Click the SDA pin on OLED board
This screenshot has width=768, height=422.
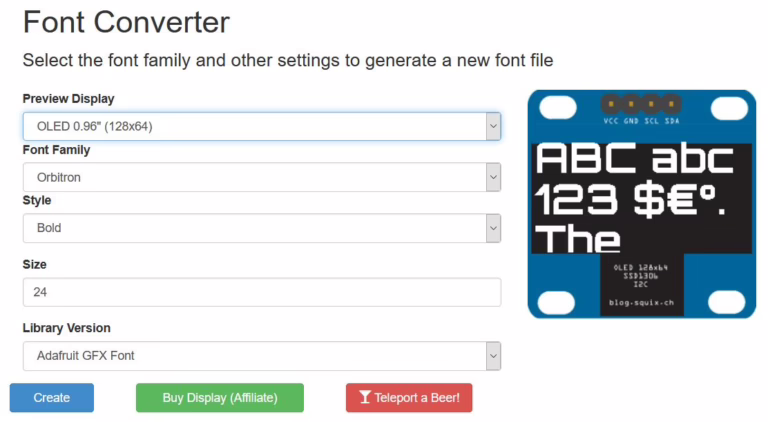(x=671, y=104)
